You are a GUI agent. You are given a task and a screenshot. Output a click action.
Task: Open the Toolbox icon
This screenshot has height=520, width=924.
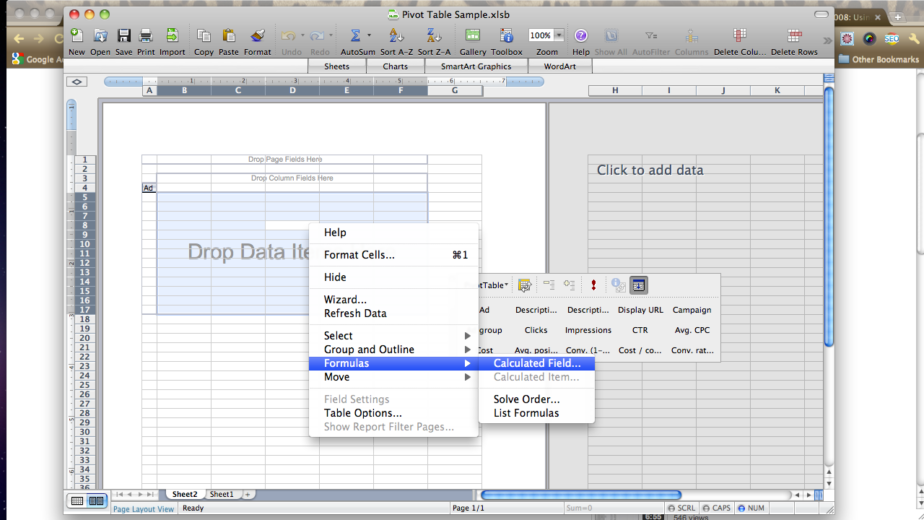pos(506,36)
